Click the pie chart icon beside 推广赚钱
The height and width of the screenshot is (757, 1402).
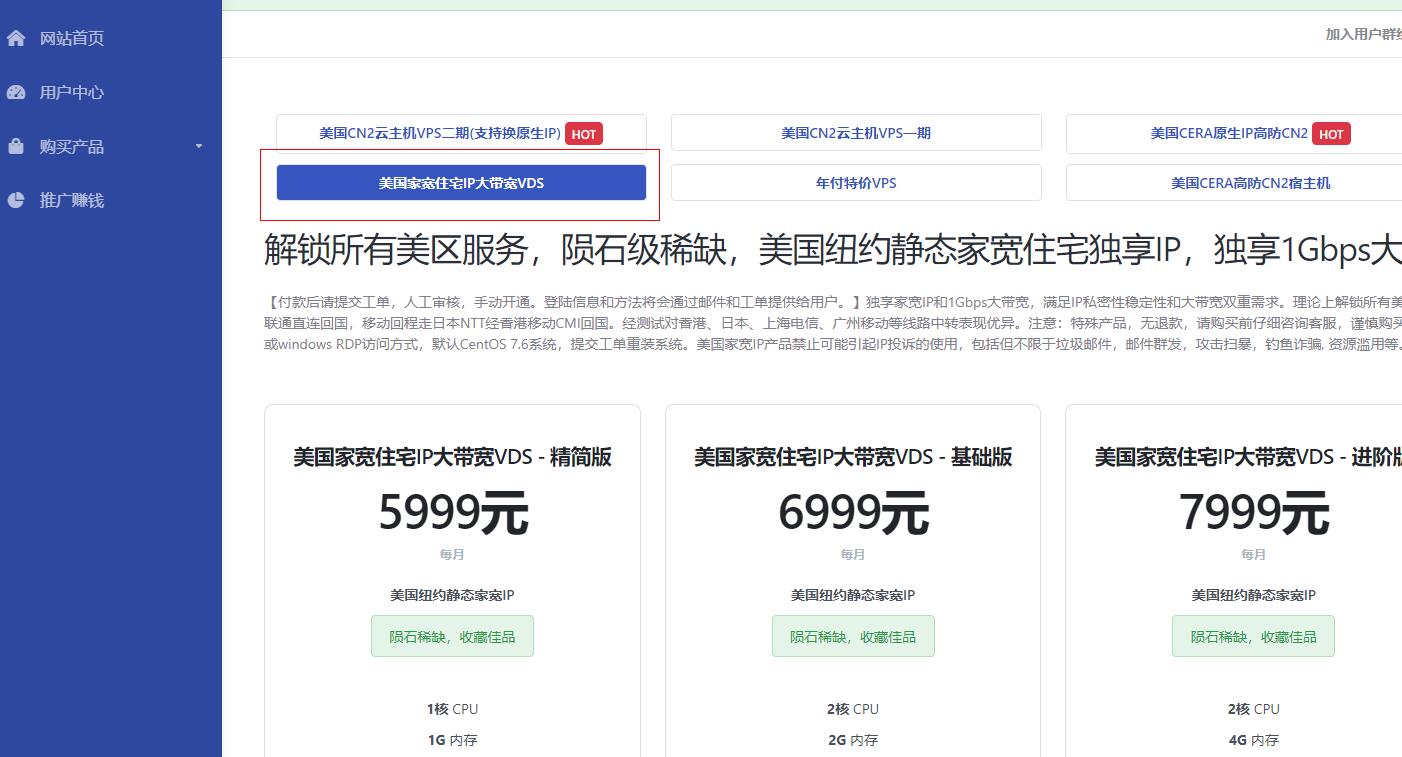[16, 200]
